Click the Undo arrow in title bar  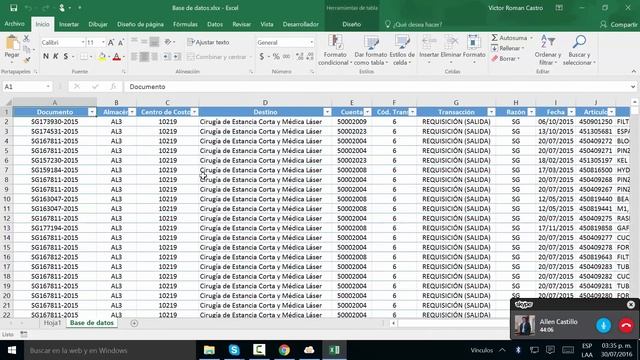tap(28, 8)
